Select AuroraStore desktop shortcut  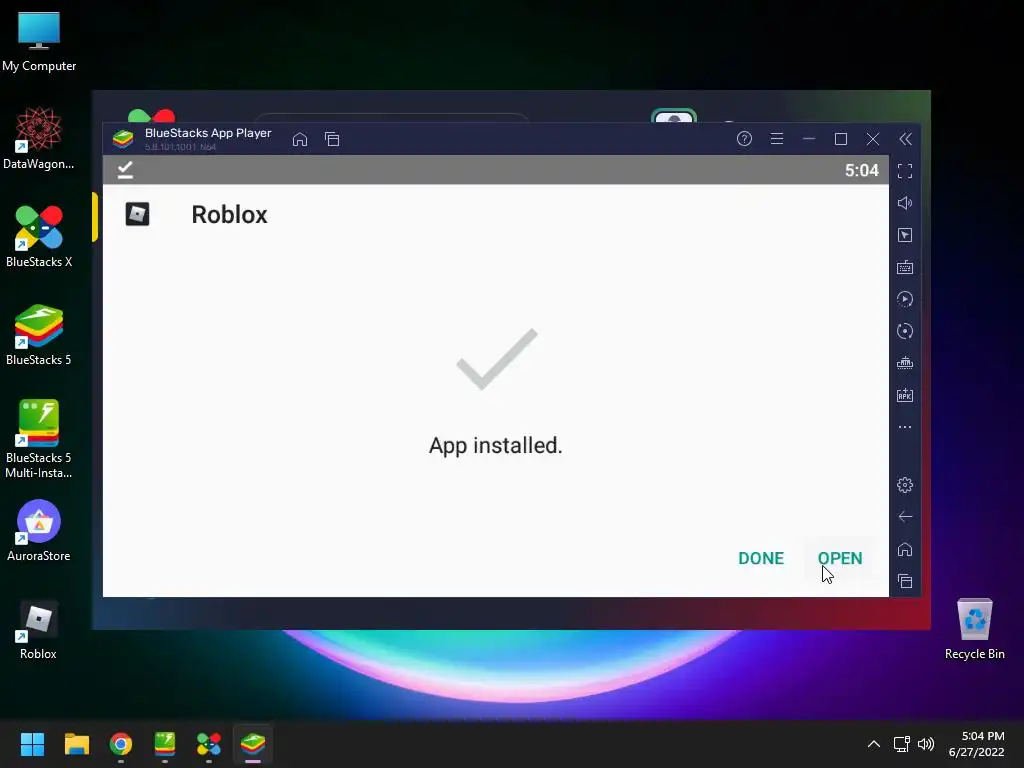point(39,530)
